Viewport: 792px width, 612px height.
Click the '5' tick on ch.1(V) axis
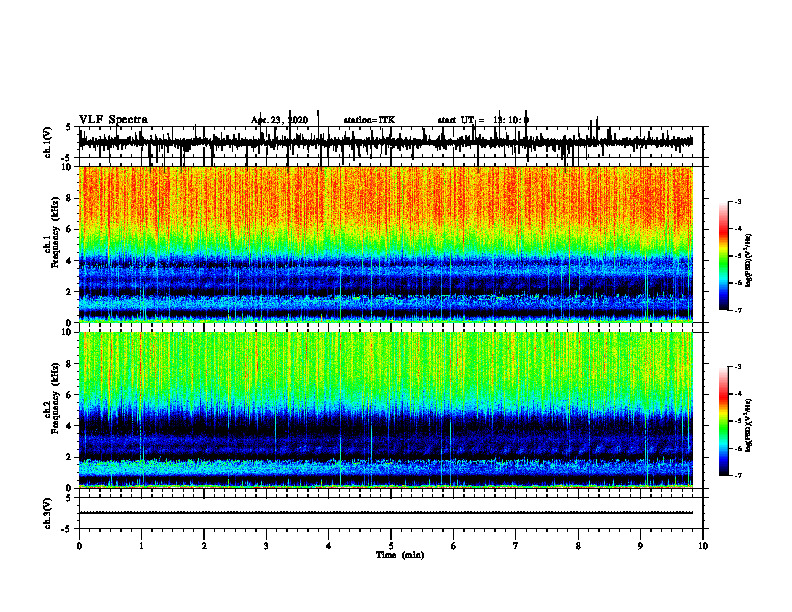point(68,127)
